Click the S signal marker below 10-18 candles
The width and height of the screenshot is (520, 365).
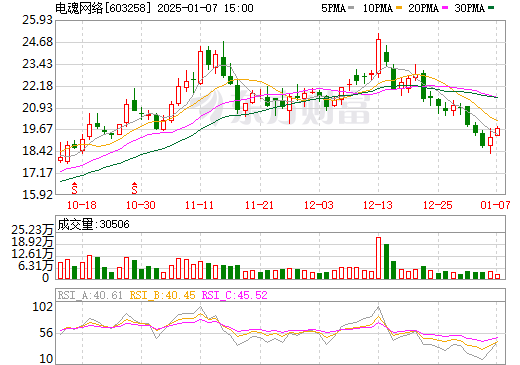(74, 188)
